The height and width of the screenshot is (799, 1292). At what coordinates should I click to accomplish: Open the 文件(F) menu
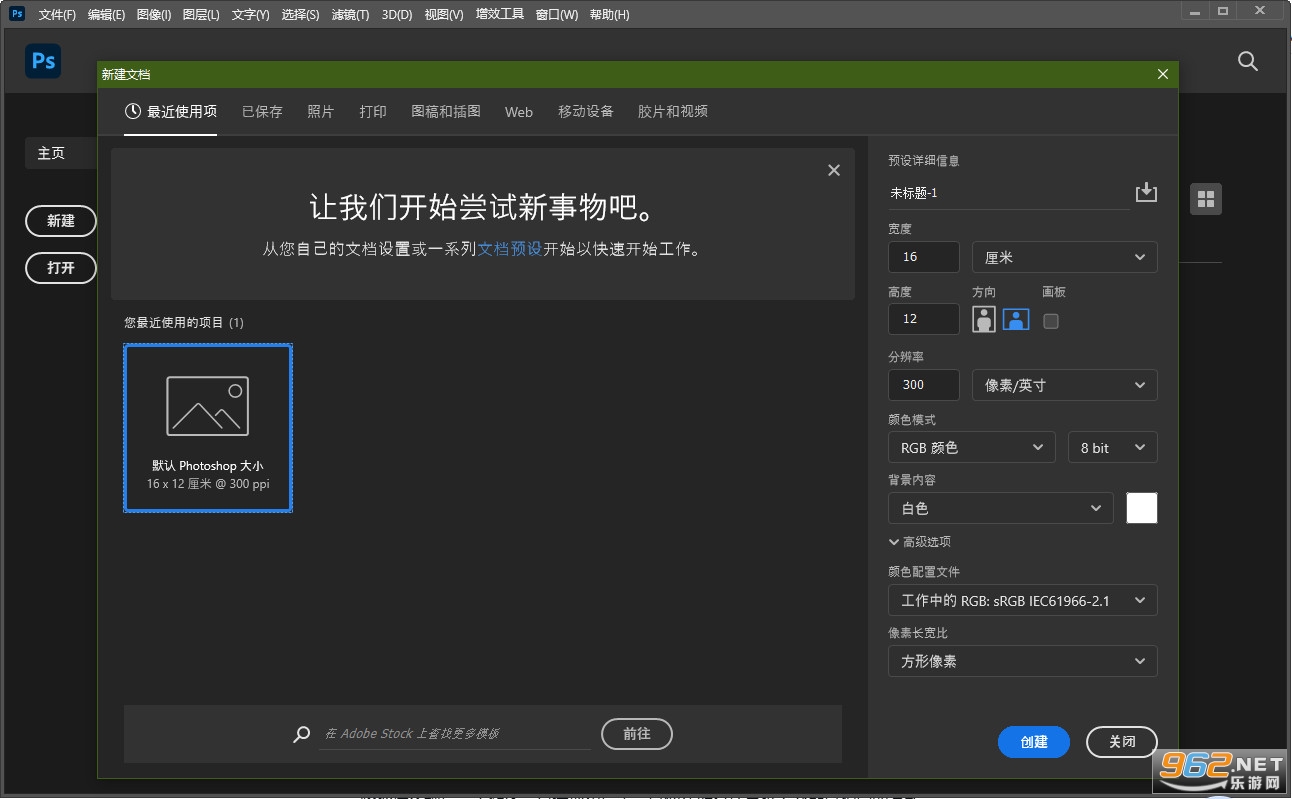click(x=57, y=14)
